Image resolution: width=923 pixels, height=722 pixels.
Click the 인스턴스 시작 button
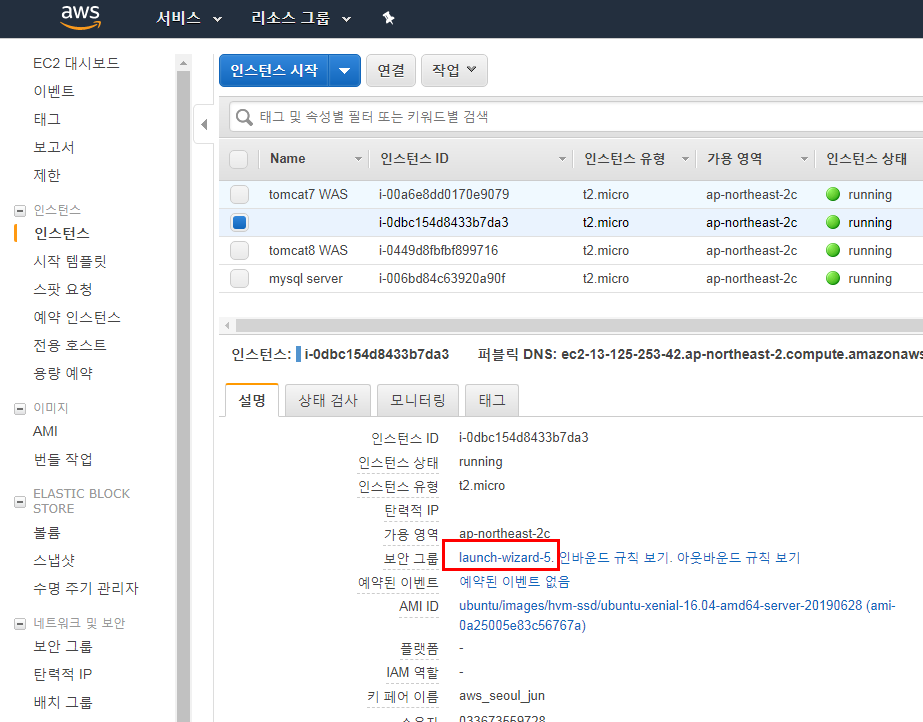pos(274,71)
